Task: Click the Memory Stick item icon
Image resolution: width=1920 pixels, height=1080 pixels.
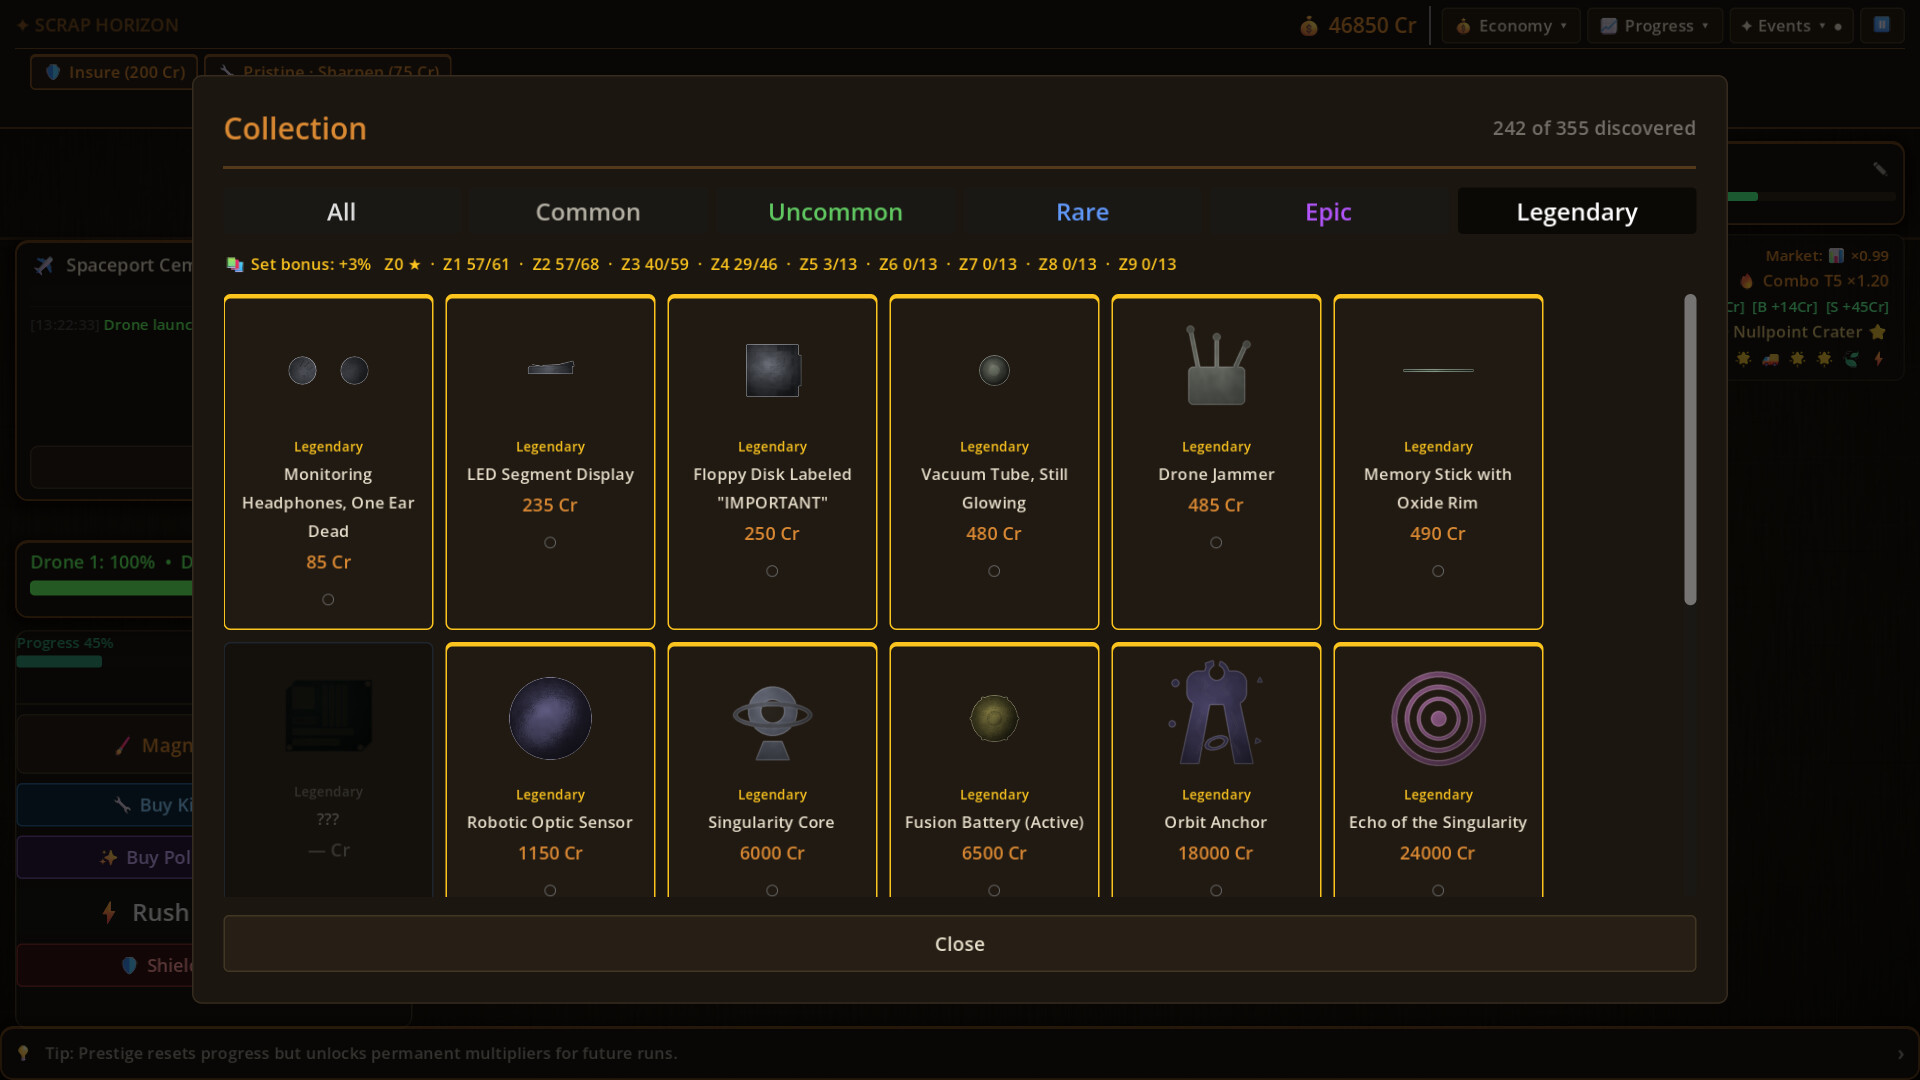Action: 1438,370
